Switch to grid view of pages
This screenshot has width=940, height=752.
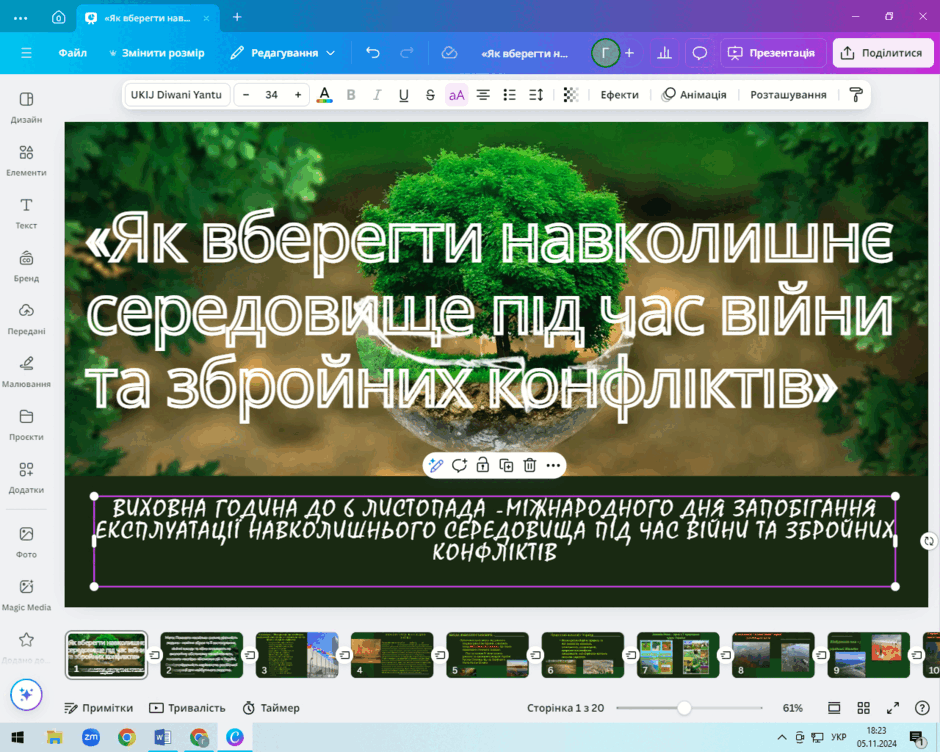863,708
